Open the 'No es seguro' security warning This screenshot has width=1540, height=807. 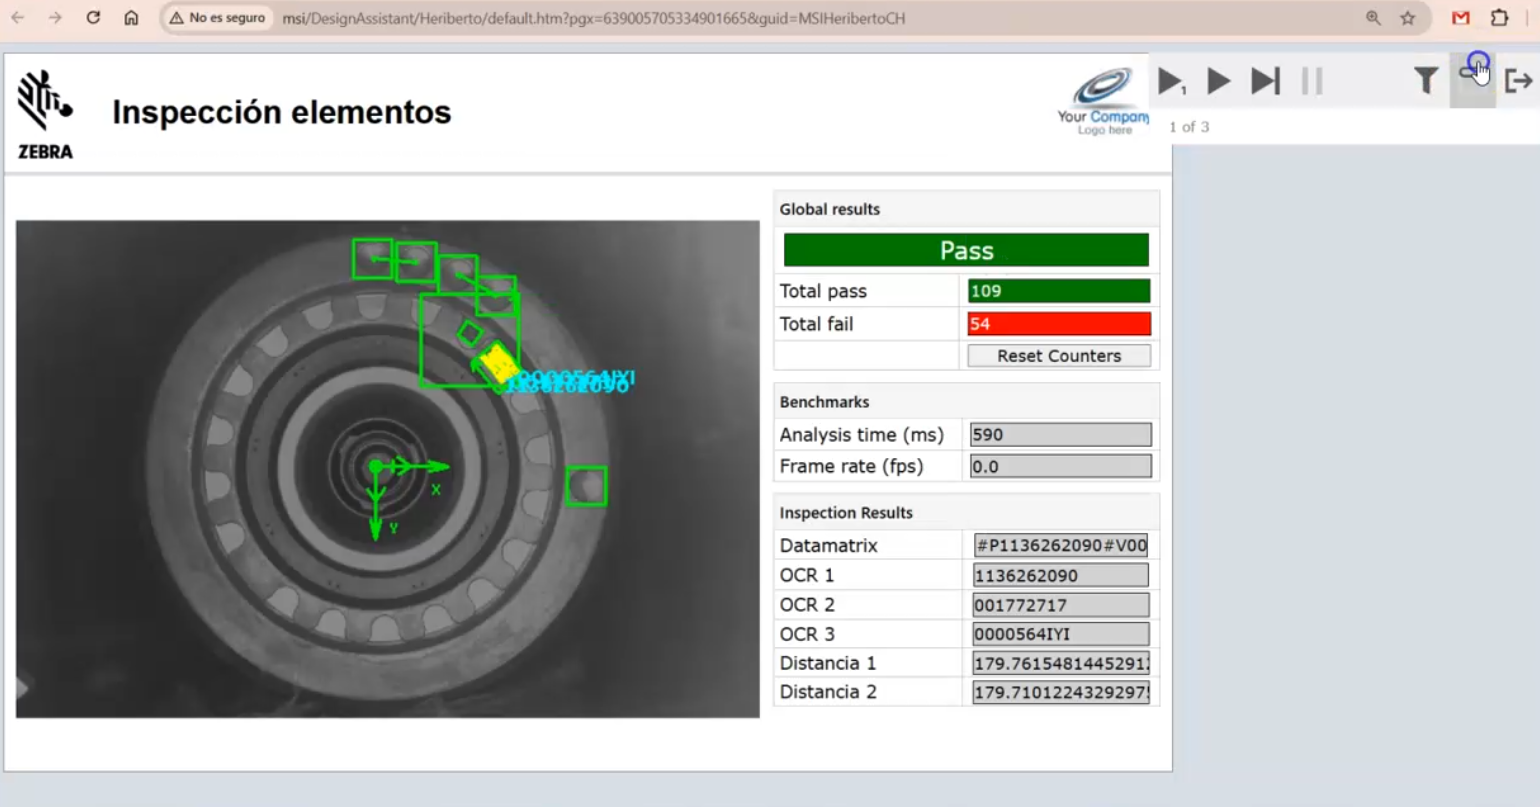point(217,17)
